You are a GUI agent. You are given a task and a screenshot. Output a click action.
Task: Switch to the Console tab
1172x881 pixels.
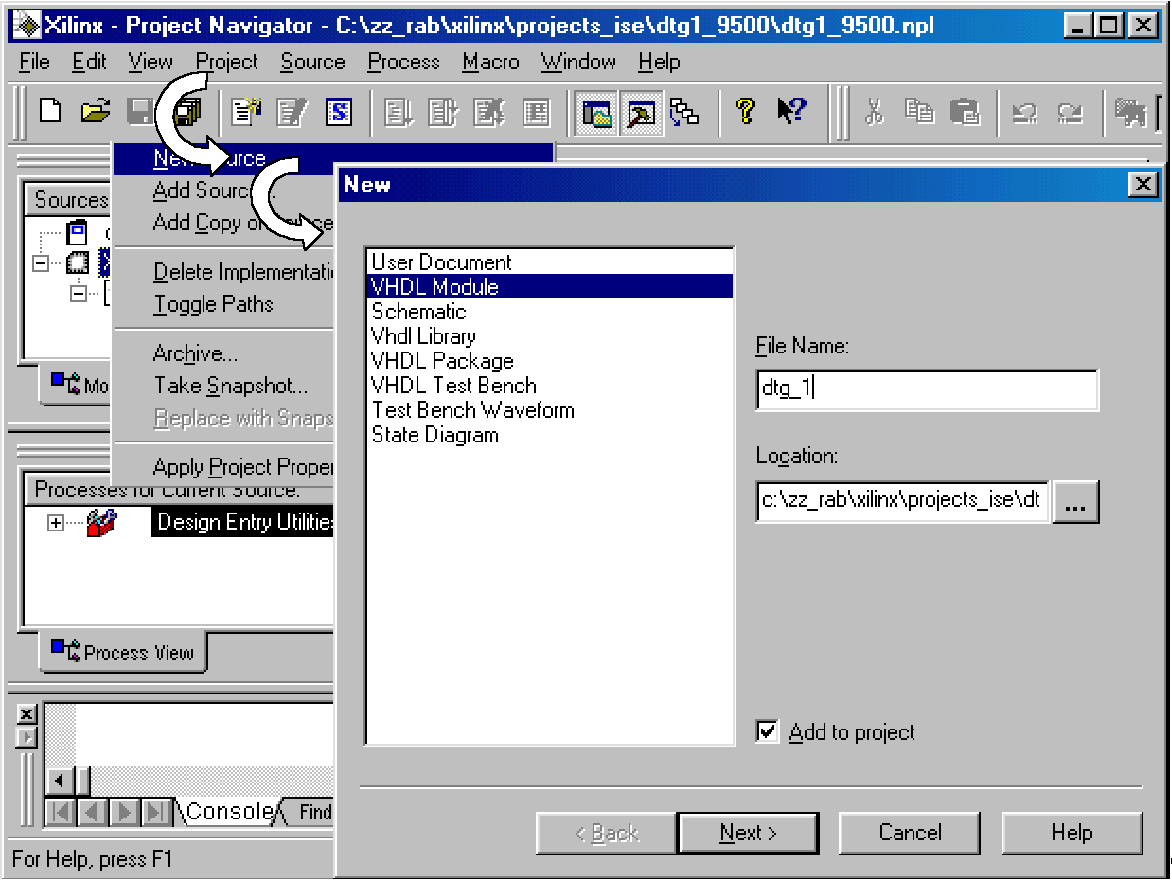click(x=229, y=812)
